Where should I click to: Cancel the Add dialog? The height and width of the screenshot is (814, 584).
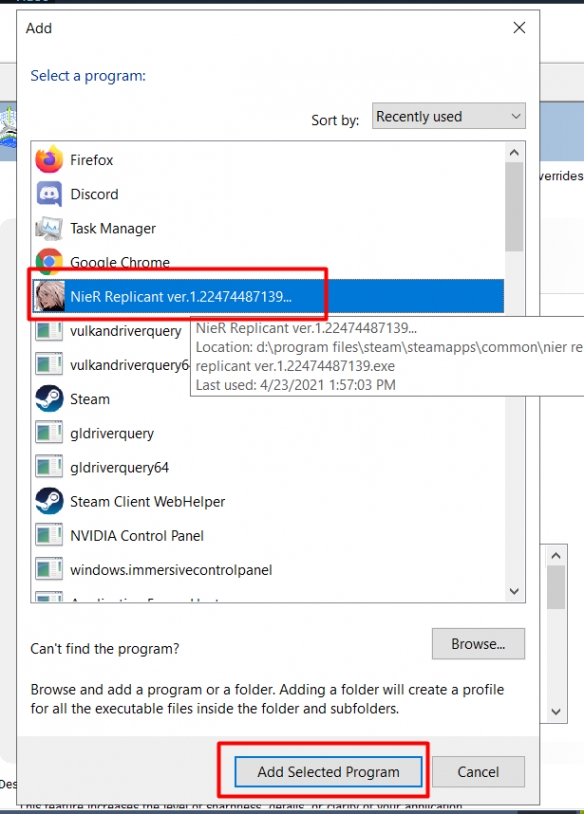click(x=478, y=771)
